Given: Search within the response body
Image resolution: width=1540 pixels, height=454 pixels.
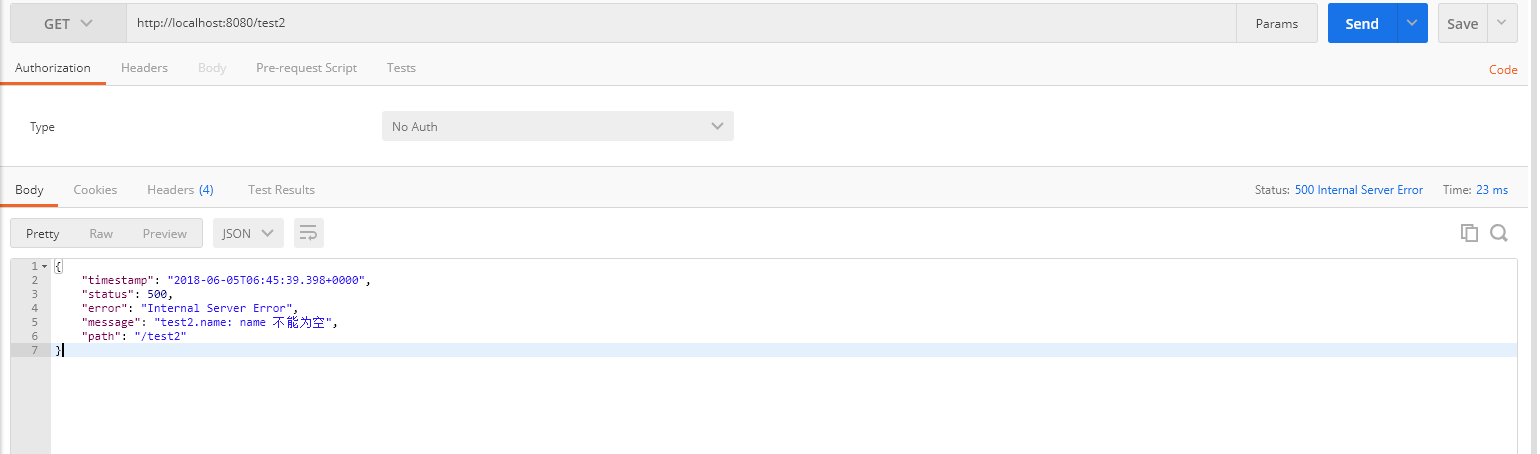Looking at the screenshot, I should (x=1498, y=233).
